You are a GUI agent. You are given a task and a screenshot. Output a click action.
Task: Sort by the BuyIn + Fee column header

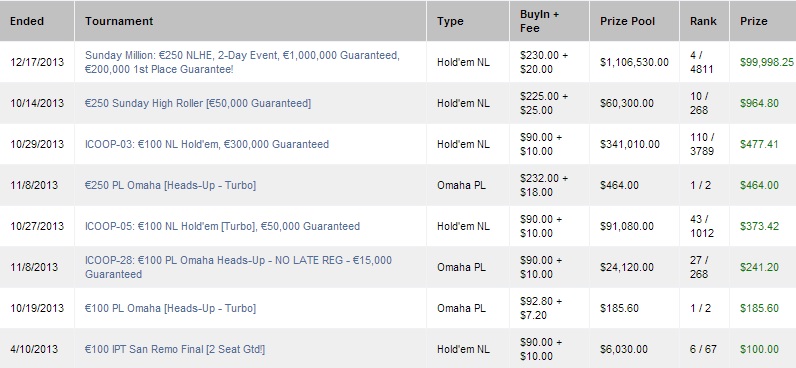point(539,21)
